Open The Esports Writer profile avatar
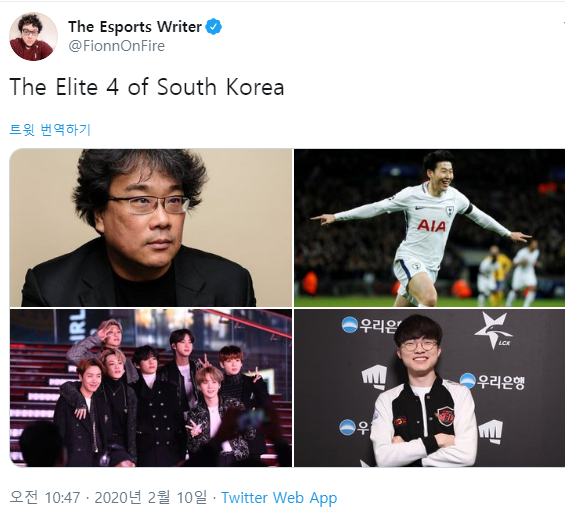 pos(33,36)
